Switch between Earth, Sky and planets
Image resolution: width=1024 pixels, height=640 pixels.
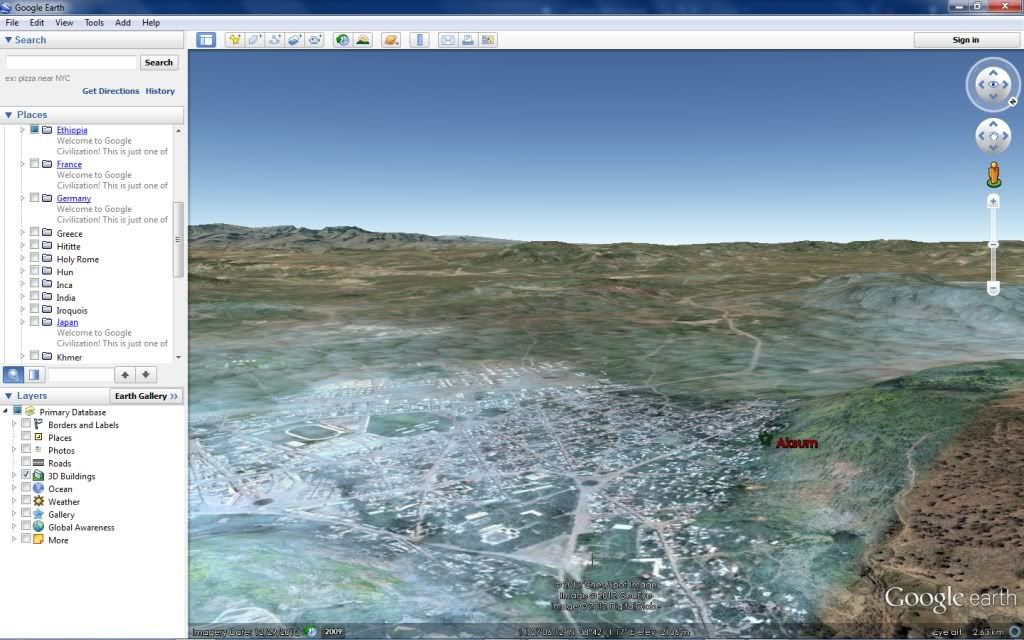[391, 40]
